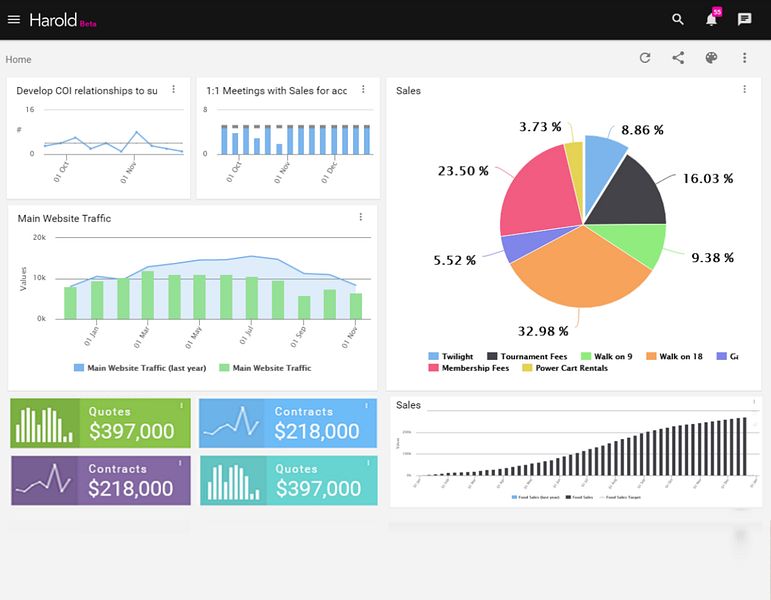Click the green Quotes $397,000 value
Screen dimensions: 771x600
132,431
